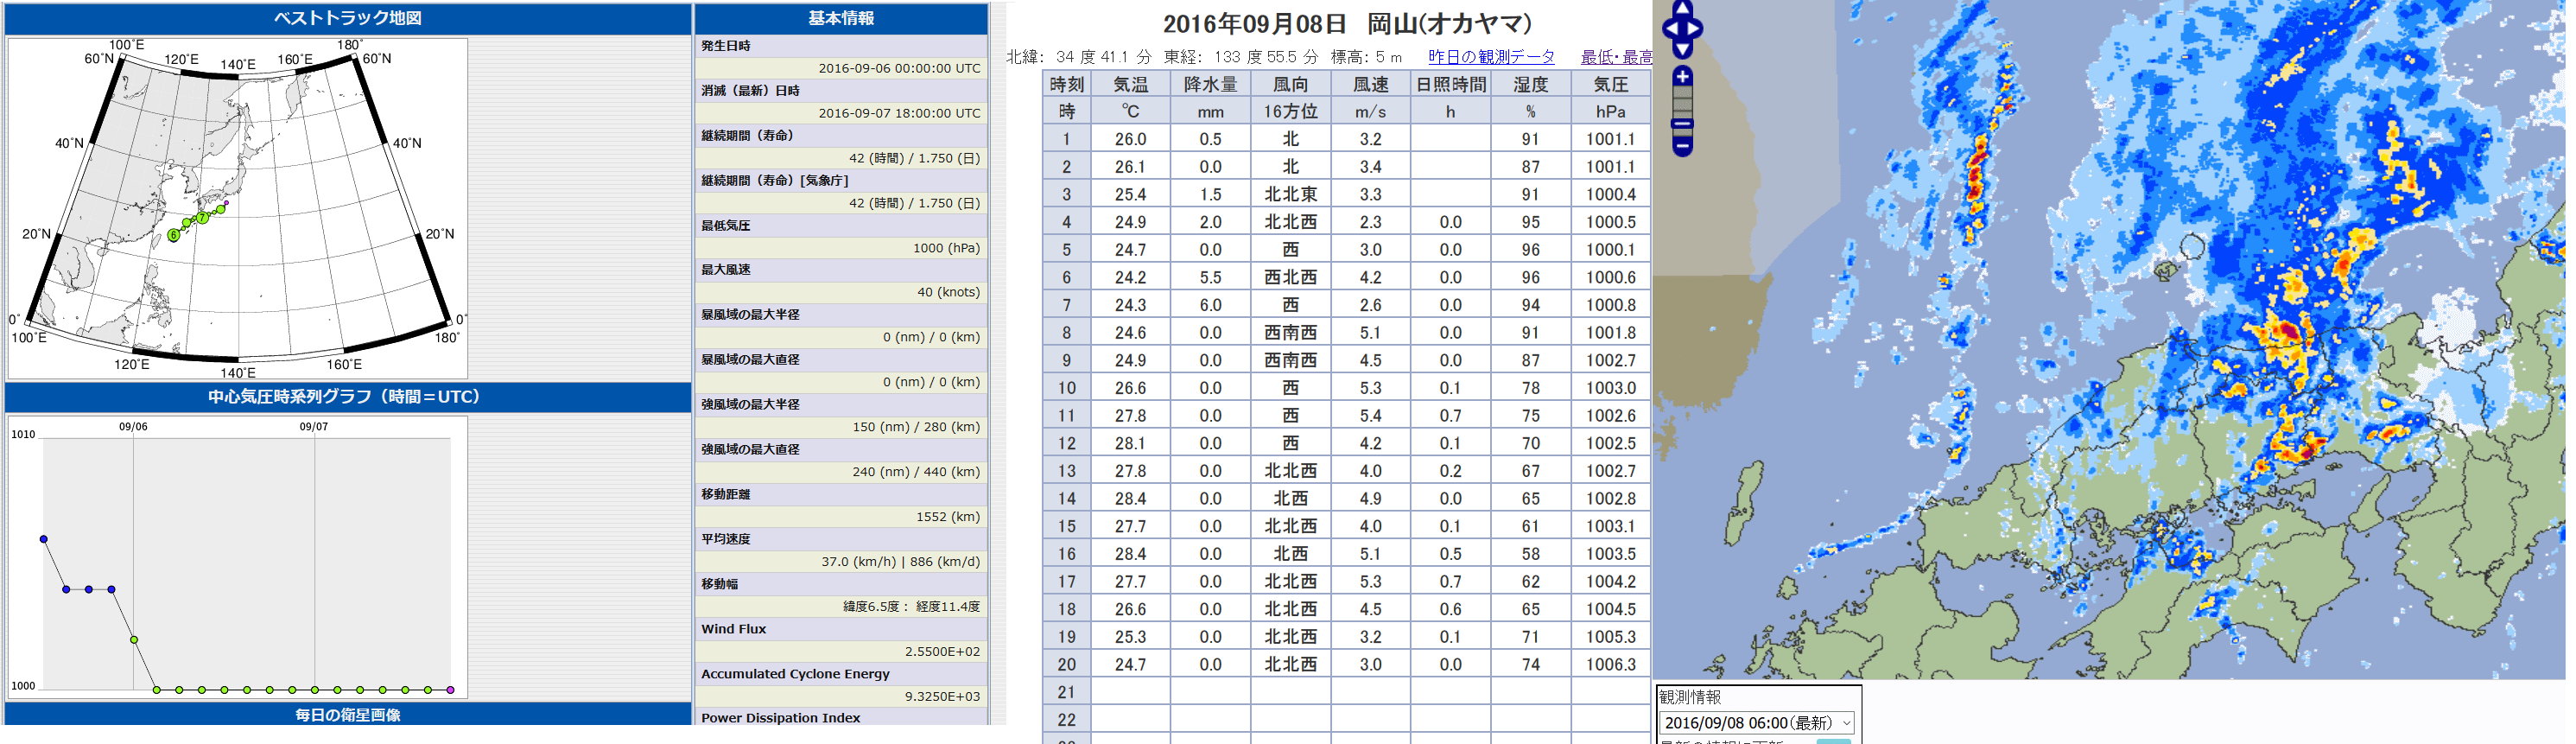Open the 最低・最高 link

click(1616, 57)
